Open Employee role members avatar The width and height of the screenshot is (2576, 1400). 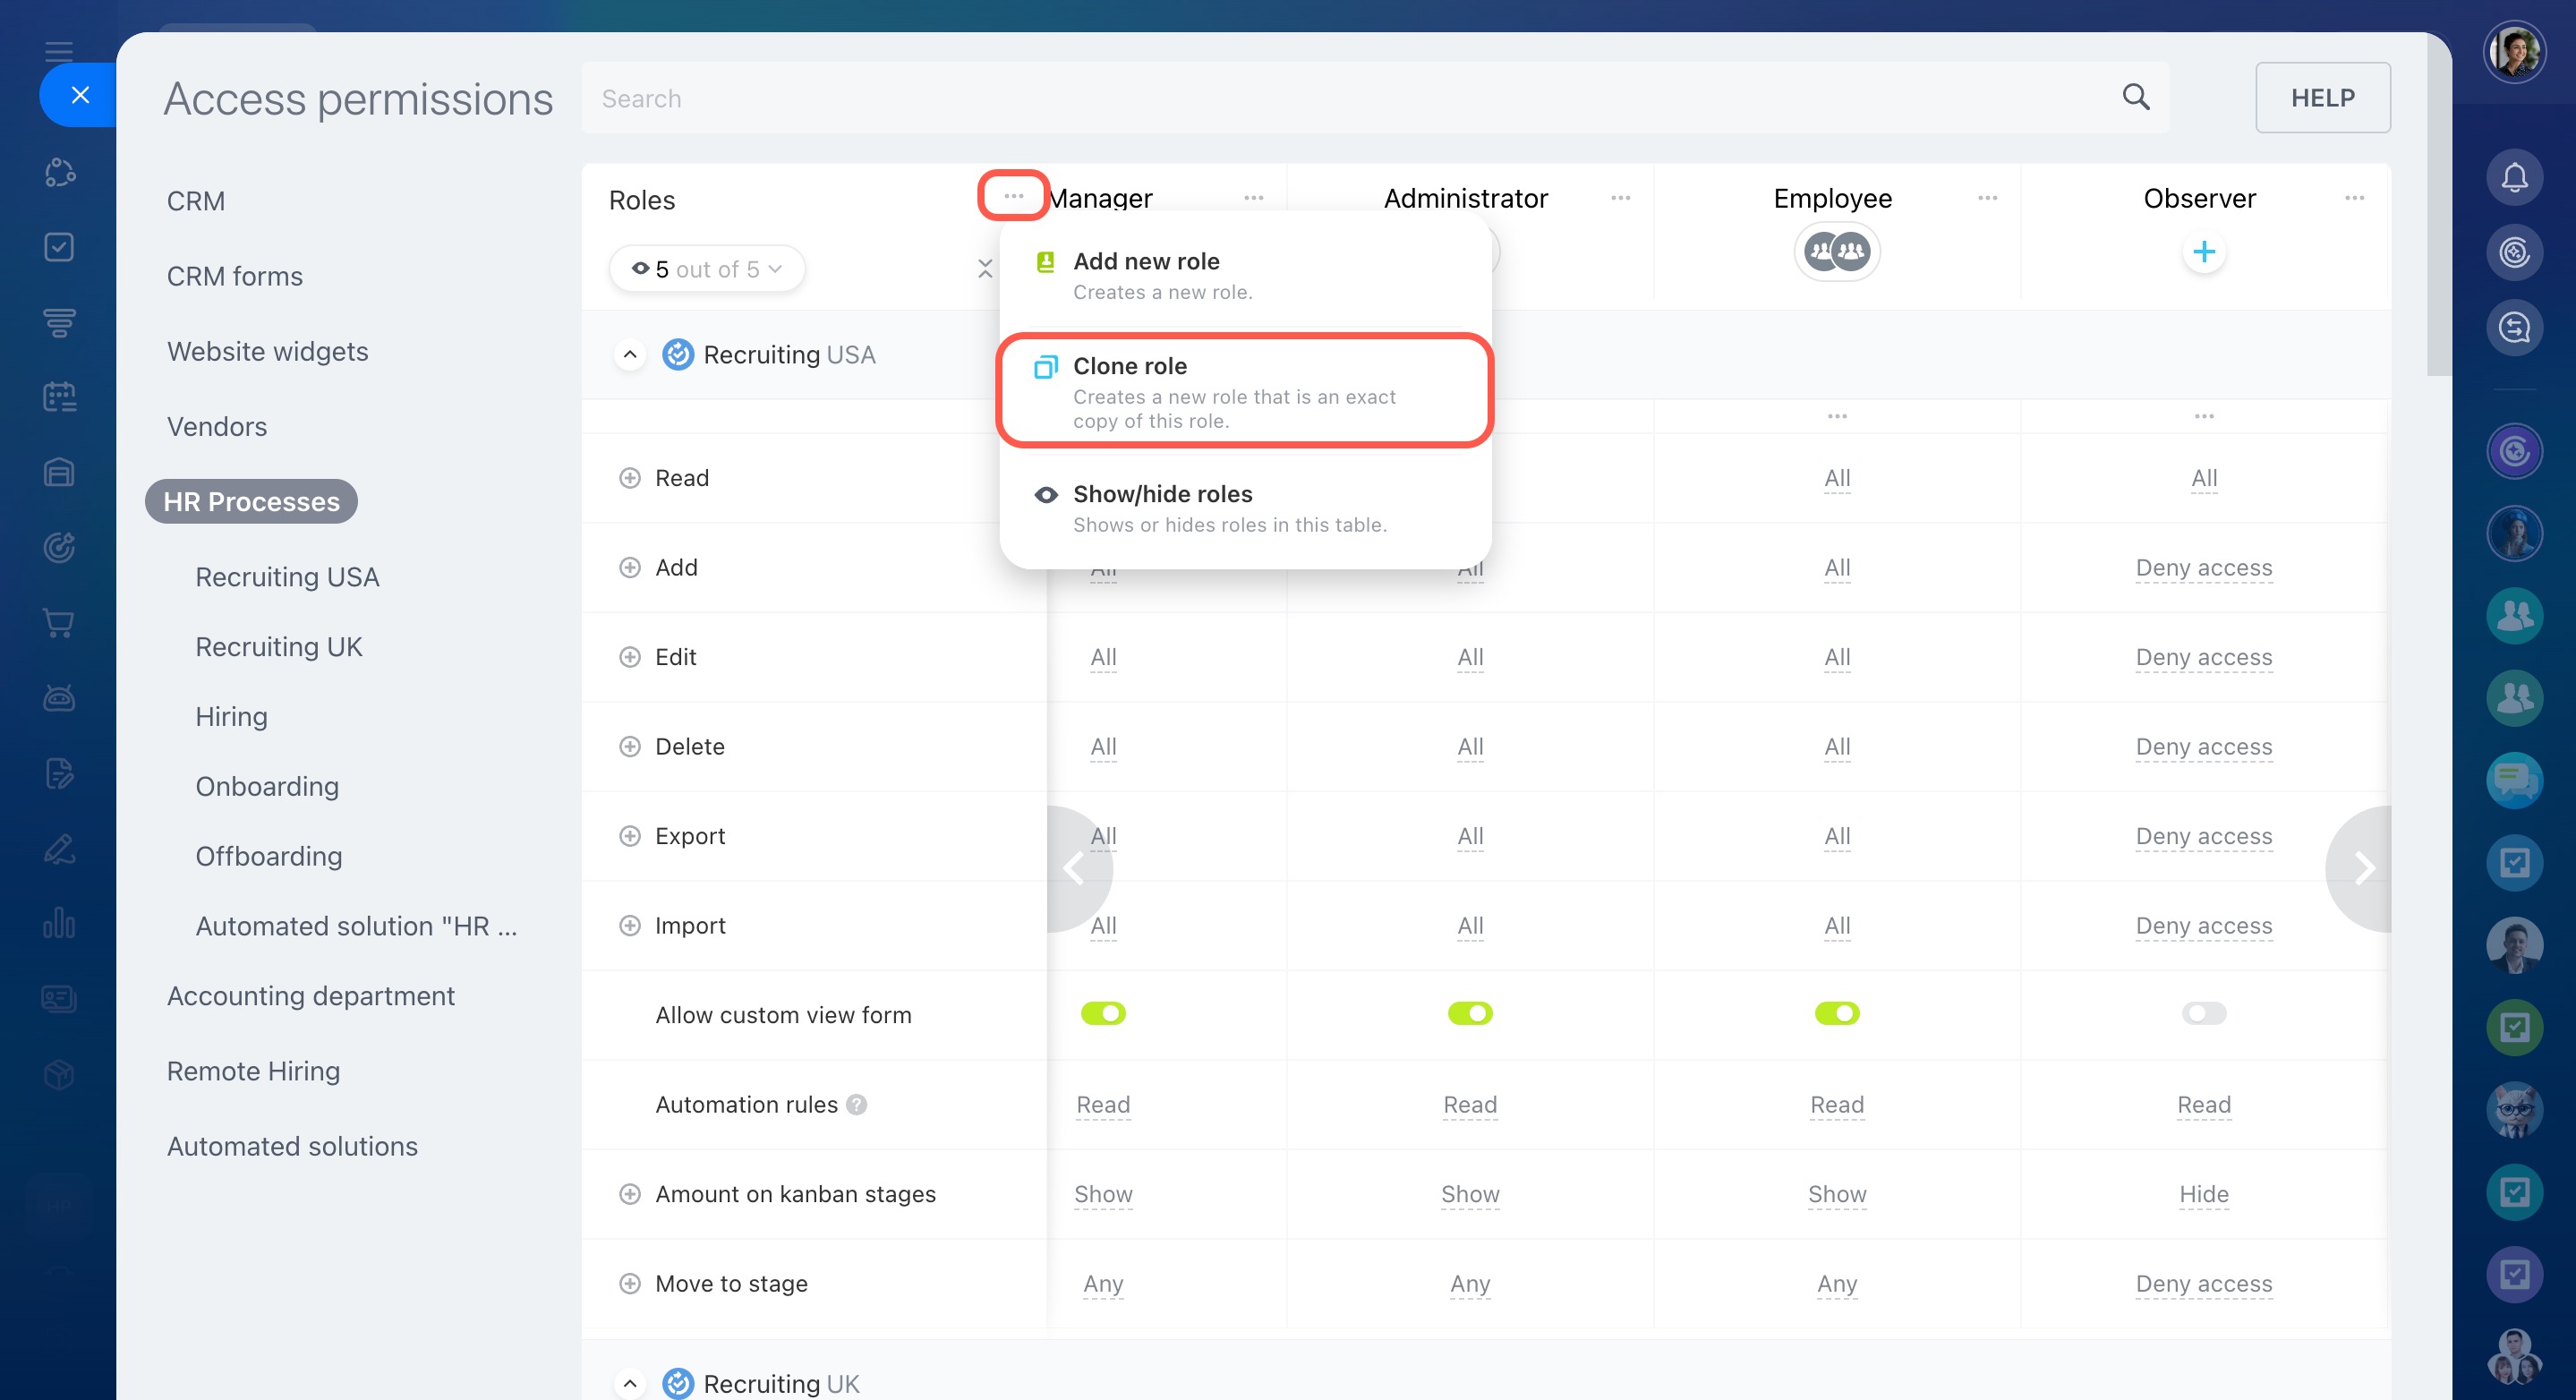1836,251
